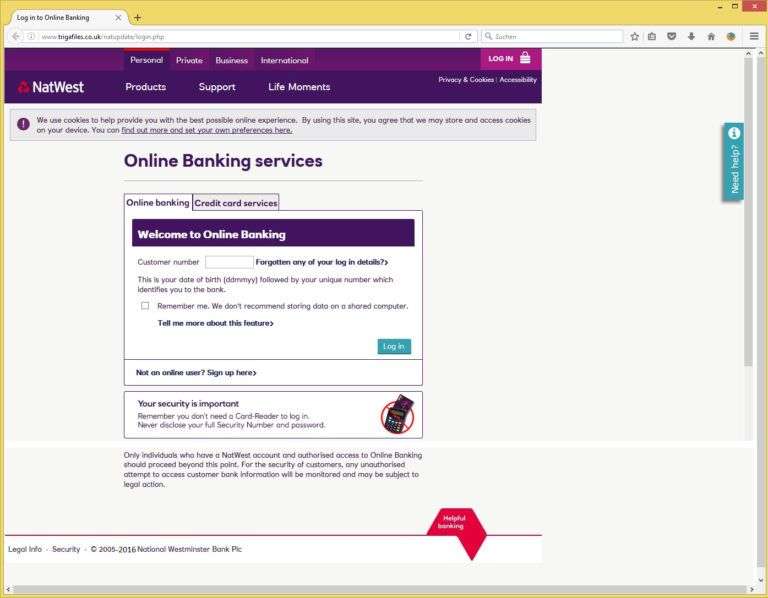Screen dimensions: 768x598
Task: Bookmark this page with the star icon
Action: [634, 36]
